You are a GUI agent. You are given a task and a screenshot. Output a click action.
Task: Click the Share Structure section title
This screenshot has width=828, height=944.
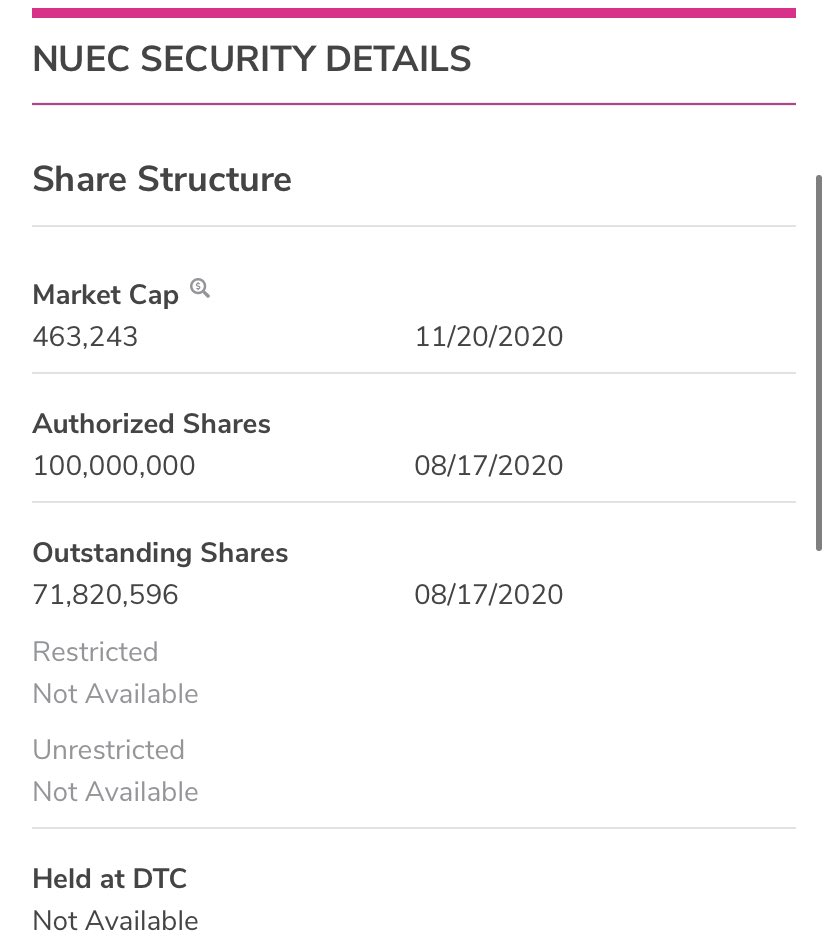coord(162,179)
